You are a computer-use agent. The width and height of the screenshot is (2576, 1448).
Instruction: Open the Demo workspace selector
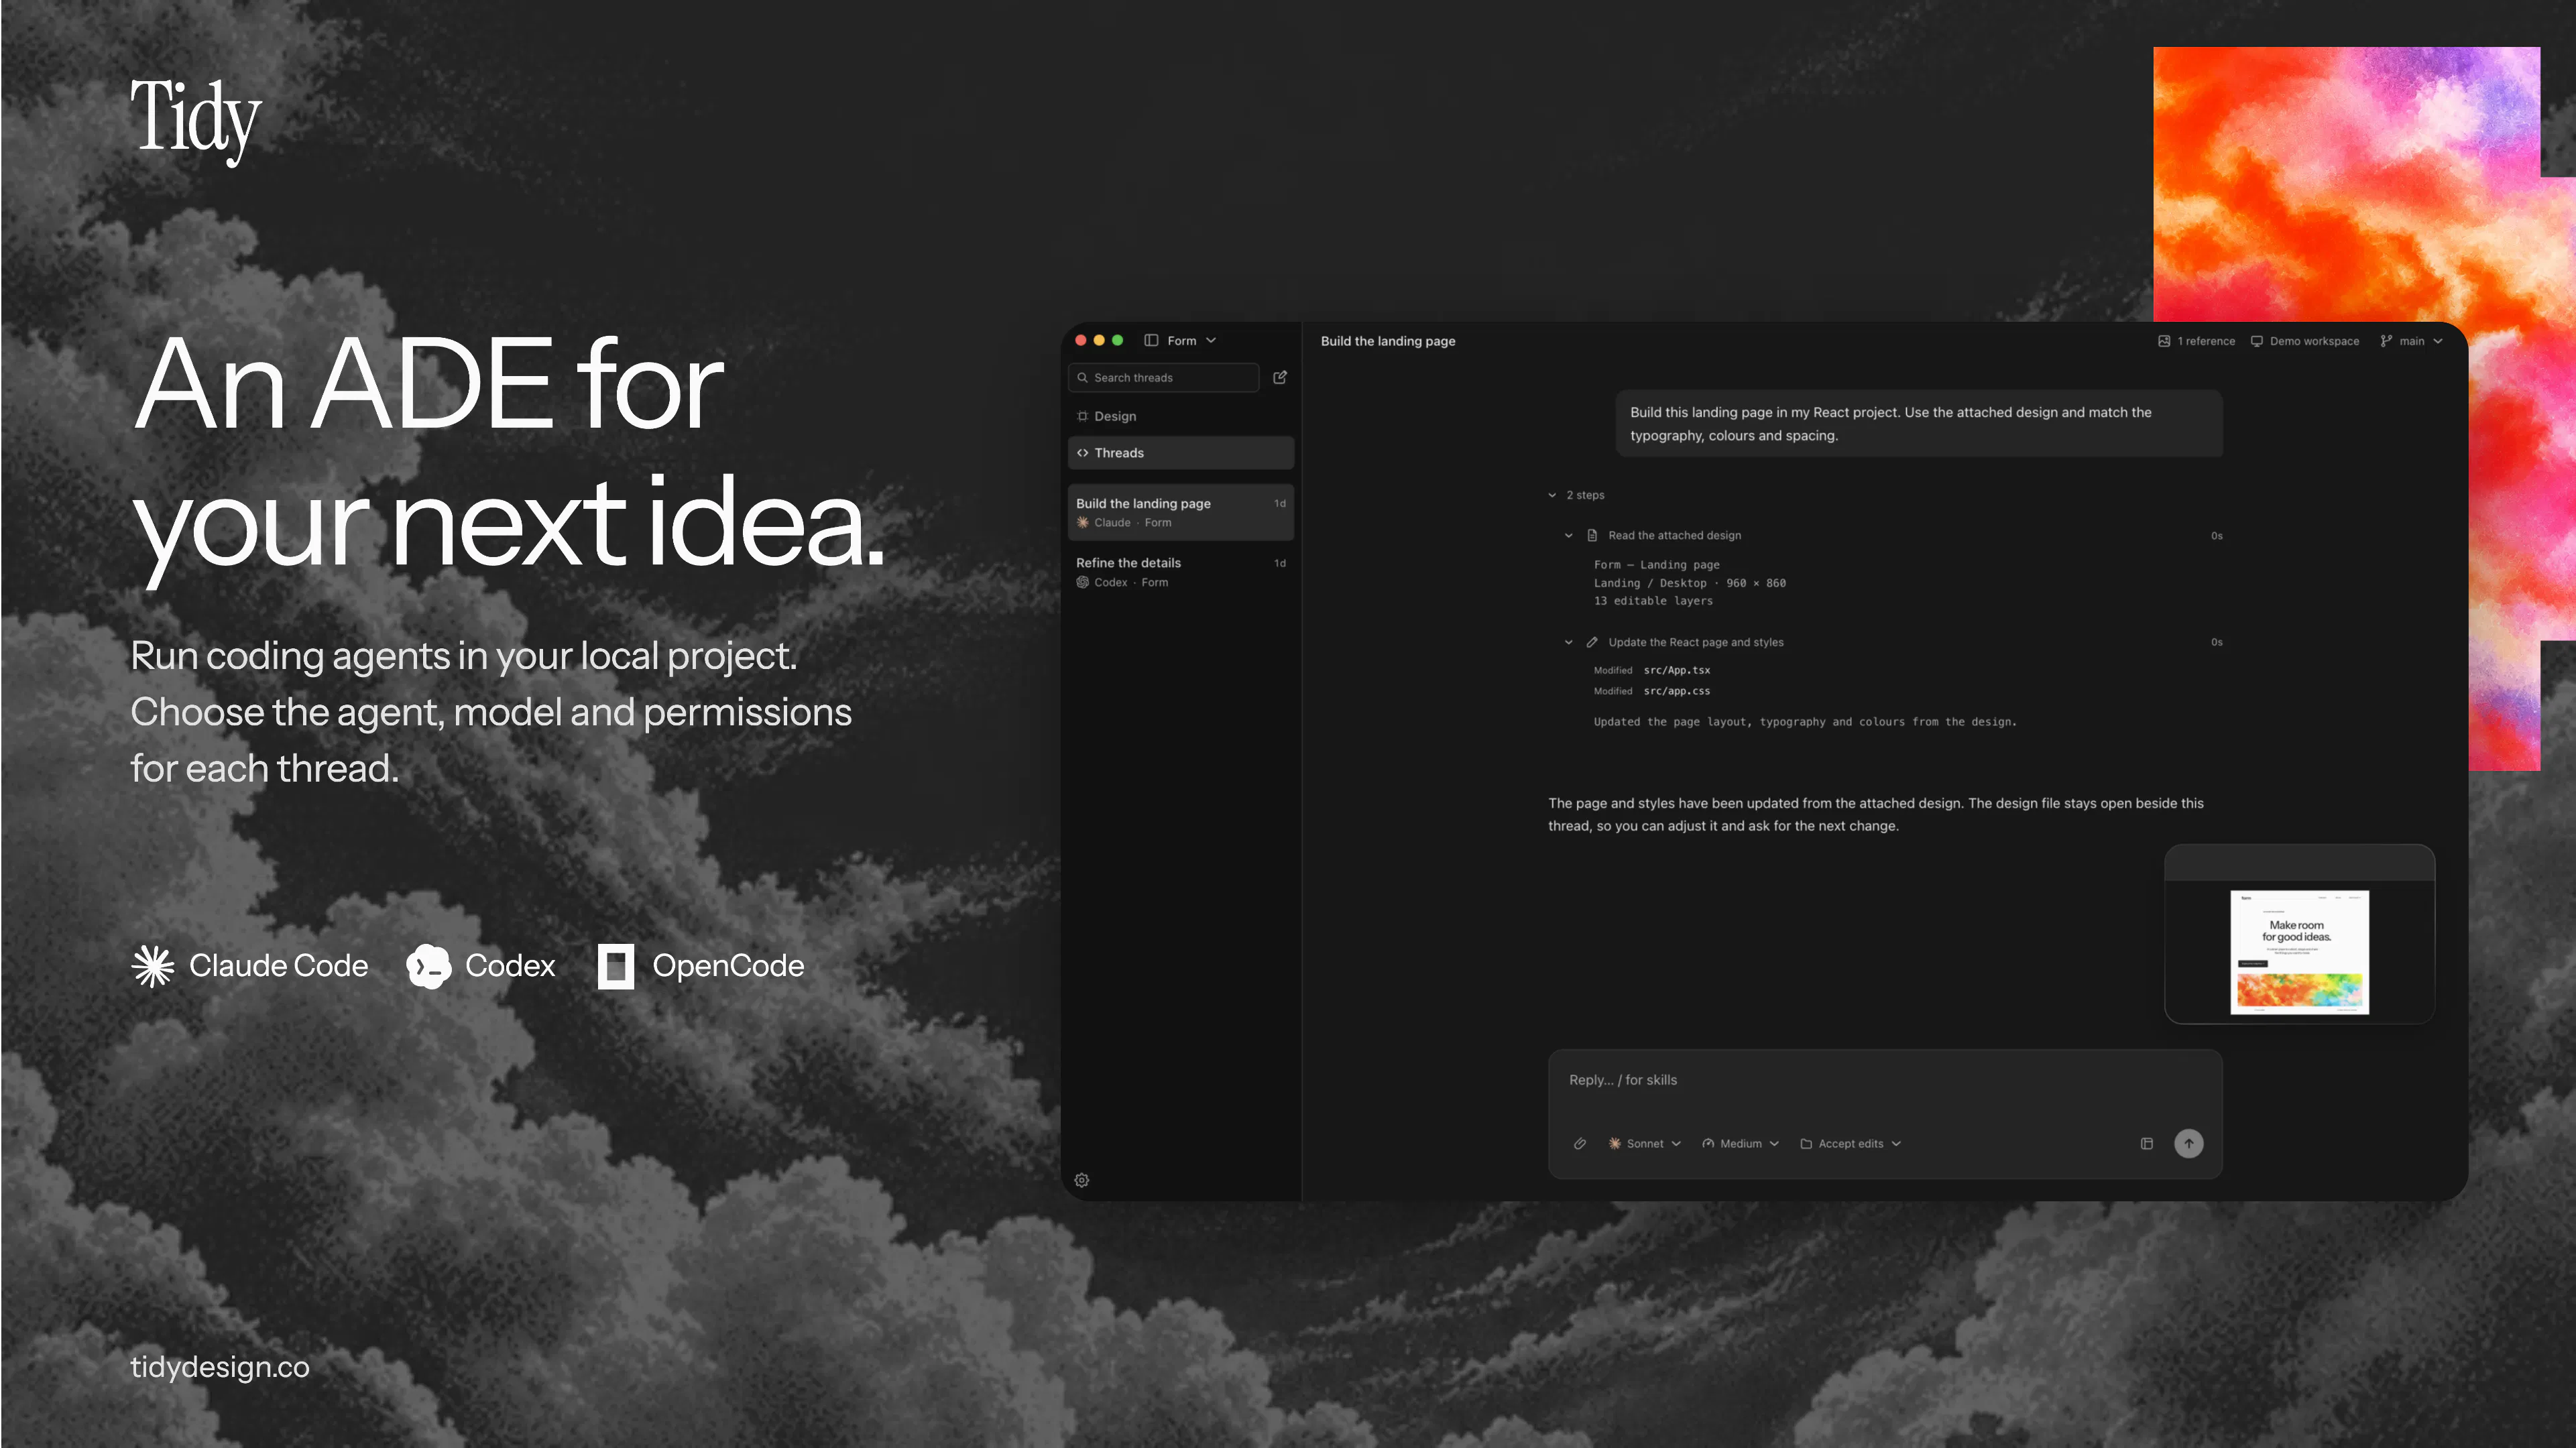tap(2304, 341)
